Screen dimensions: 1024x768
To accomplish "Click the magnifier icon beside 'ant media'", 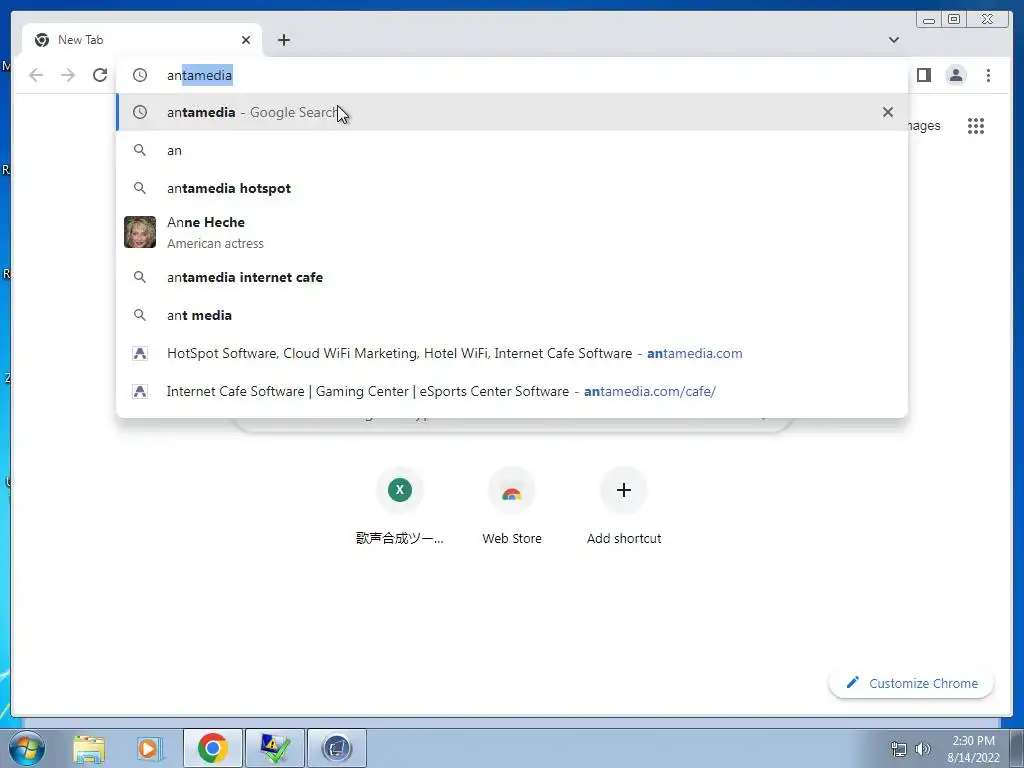I will point(140,315).
